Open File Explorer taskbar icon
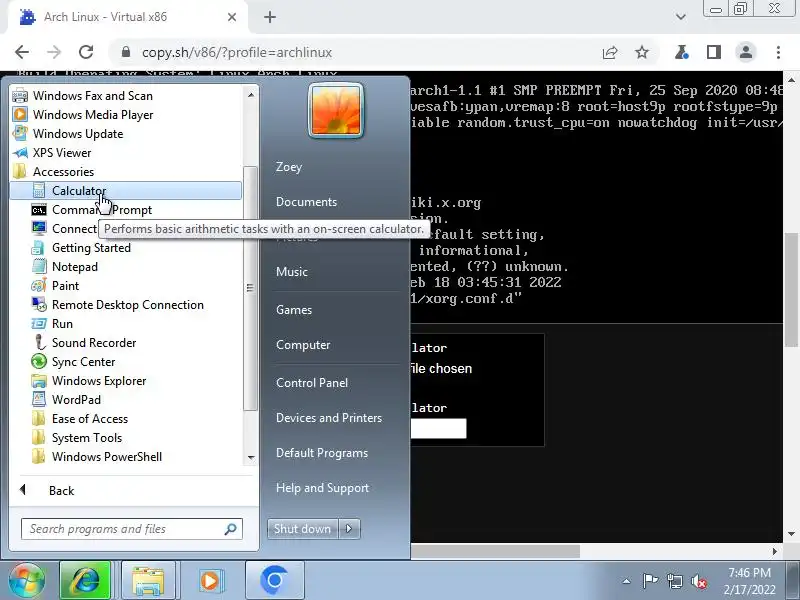This screenshot has width=800, height=600. [148, 581]
